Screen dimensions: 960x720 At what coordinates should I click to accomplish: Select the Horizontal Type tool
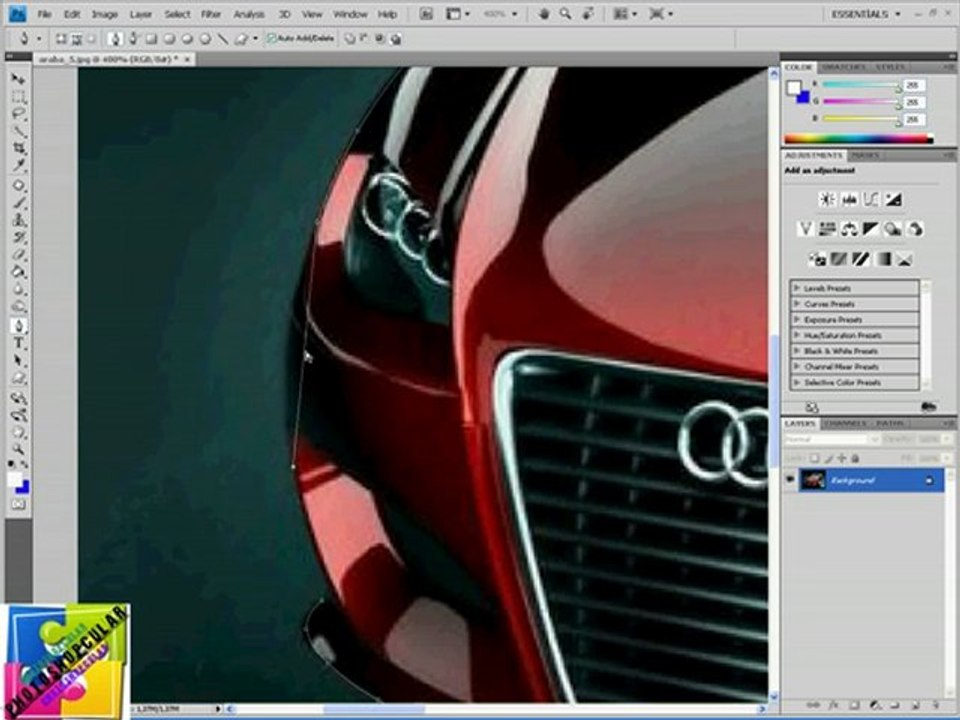19,343
